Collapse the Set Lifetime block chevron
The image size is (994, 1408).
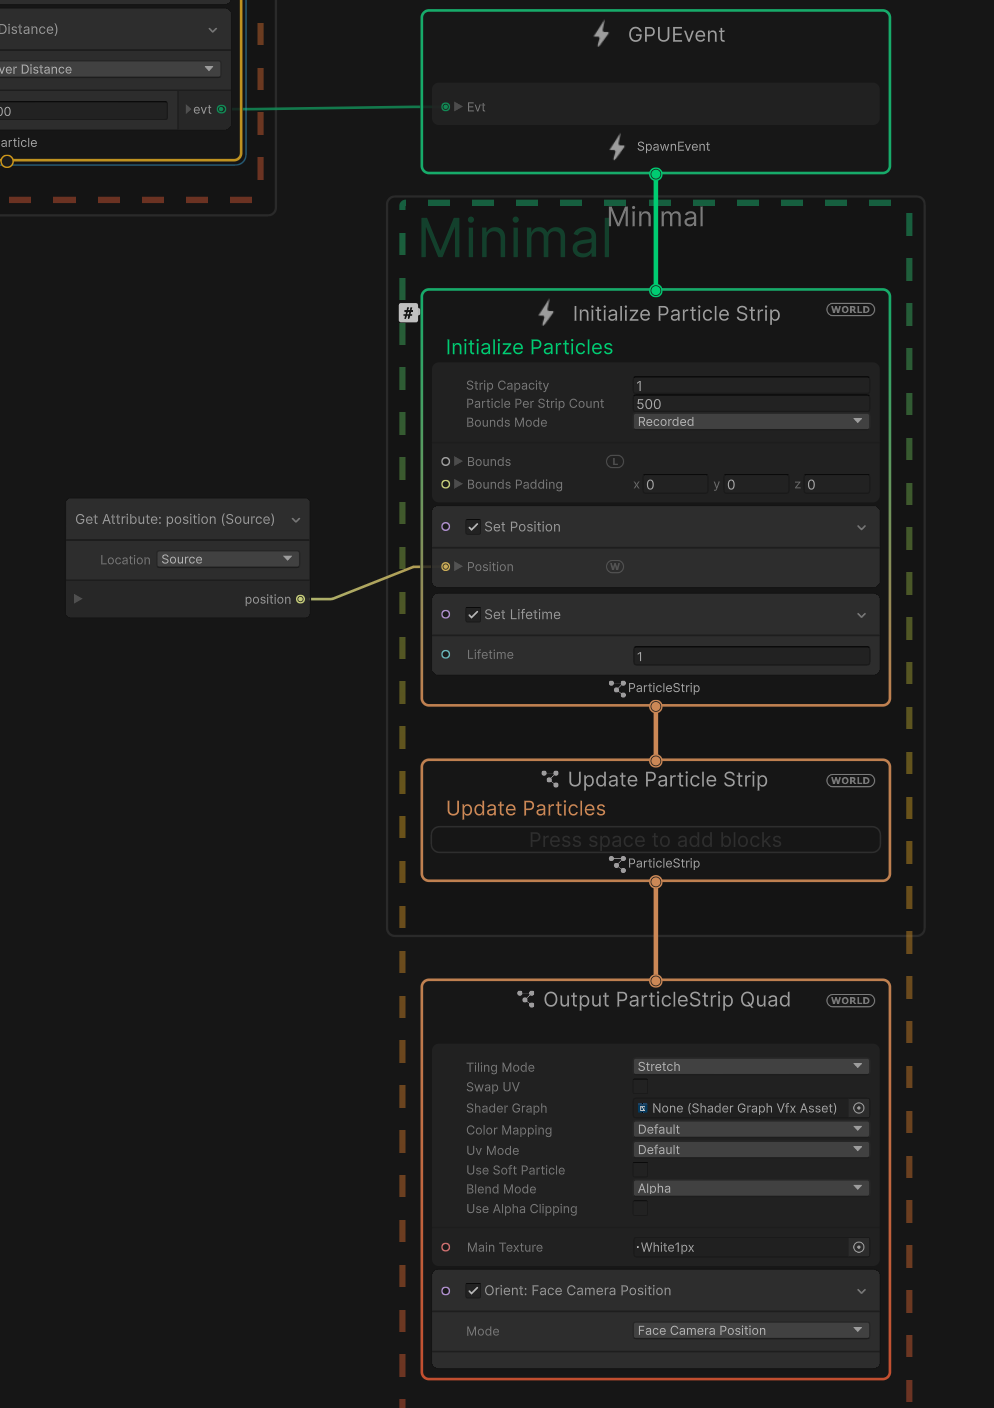[861, 615]
